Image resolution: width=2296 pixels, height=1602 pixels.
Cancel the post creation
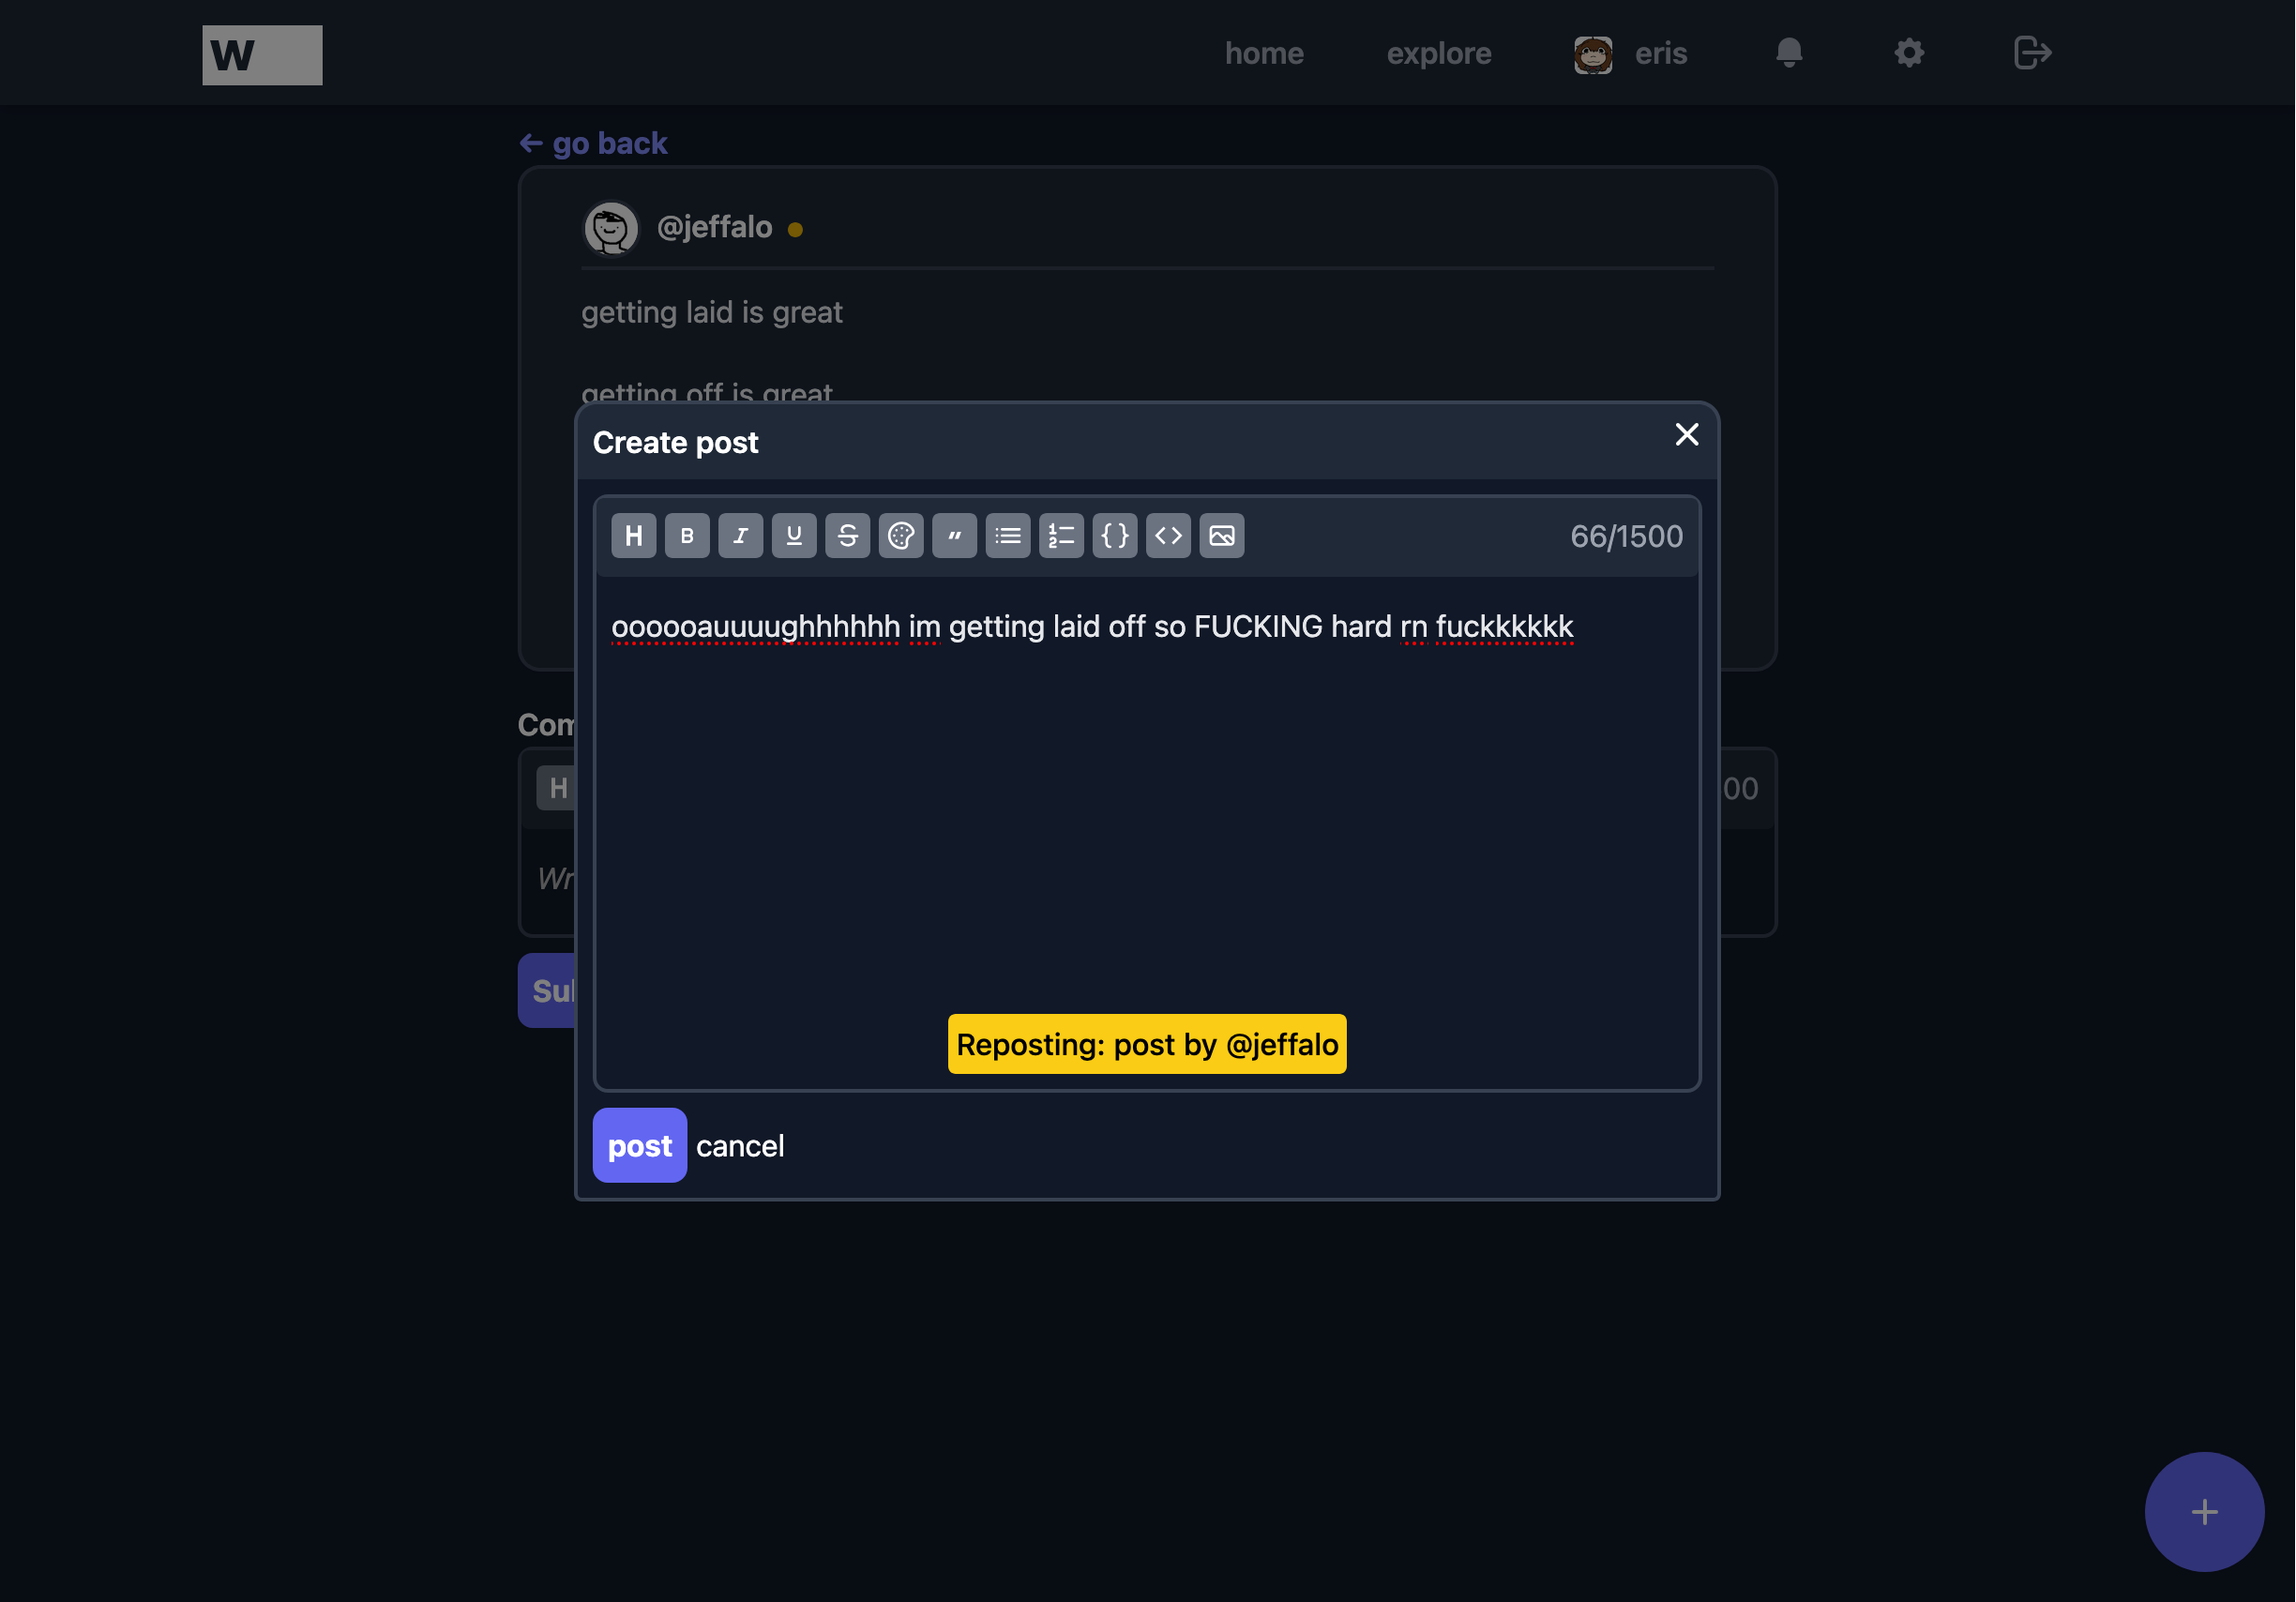(740, 1146)
